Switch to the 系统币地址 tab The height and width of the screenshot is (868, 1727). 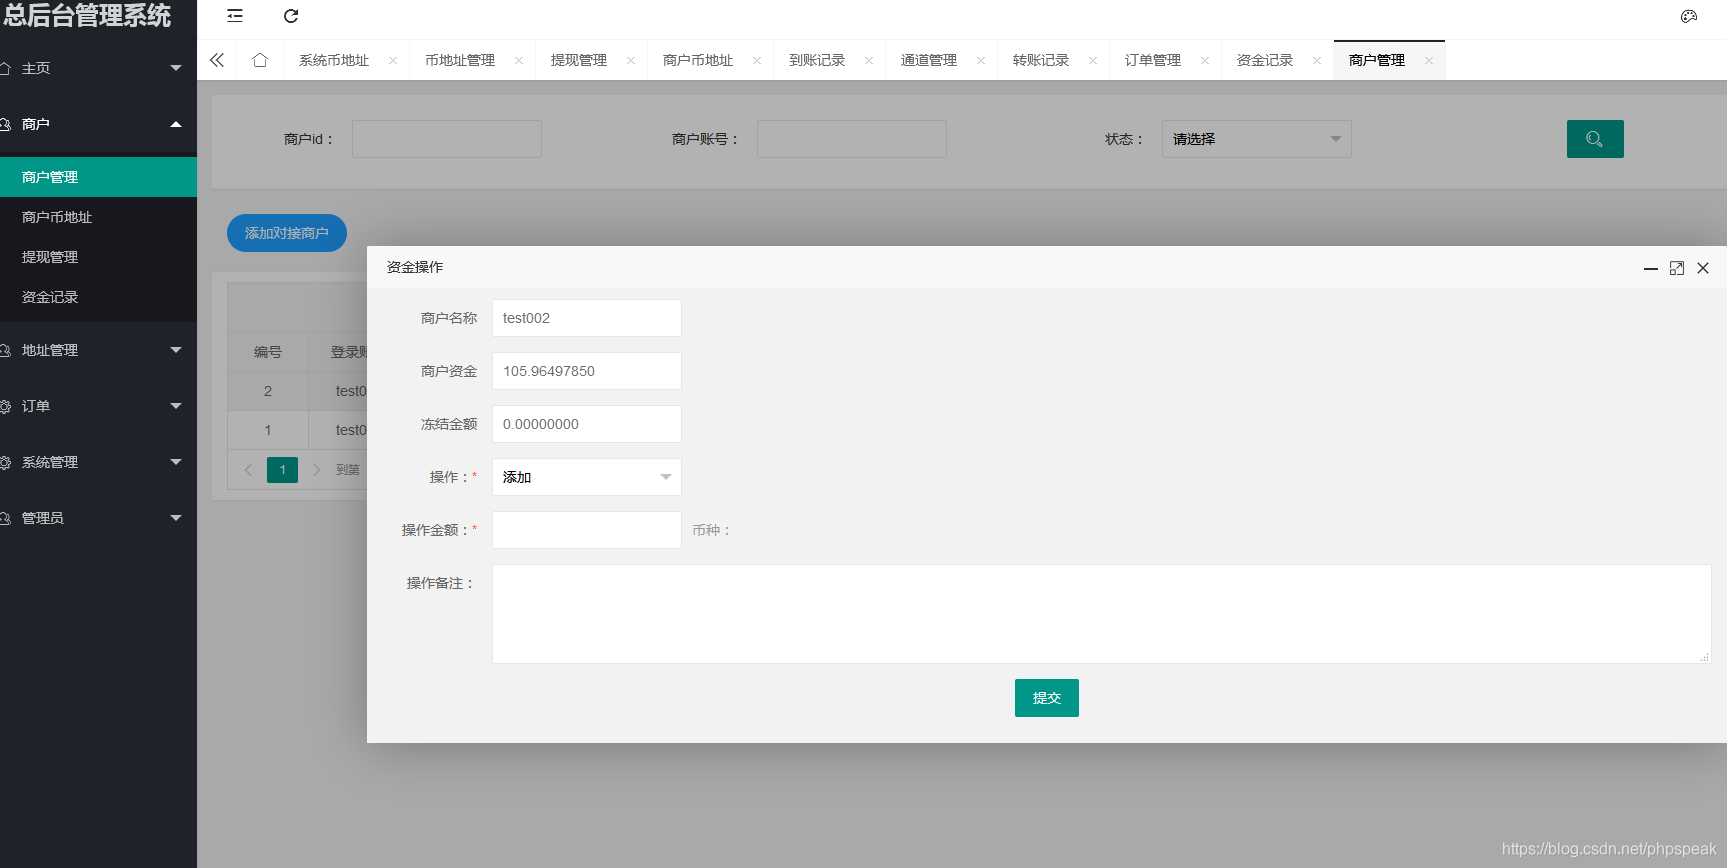334,61
